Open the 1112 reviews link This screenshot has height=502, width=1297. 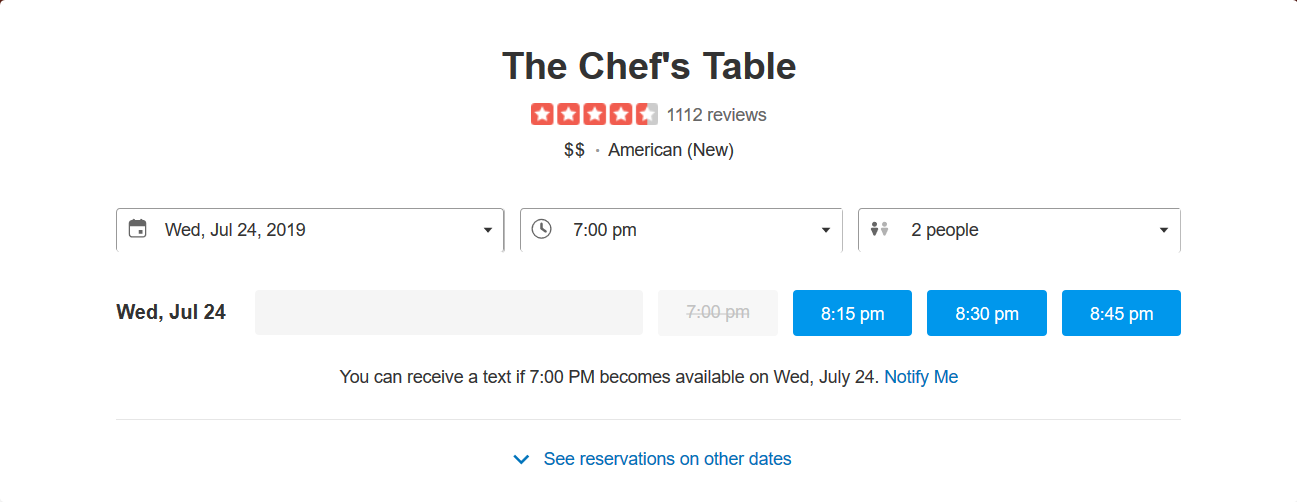coord(717,115)
